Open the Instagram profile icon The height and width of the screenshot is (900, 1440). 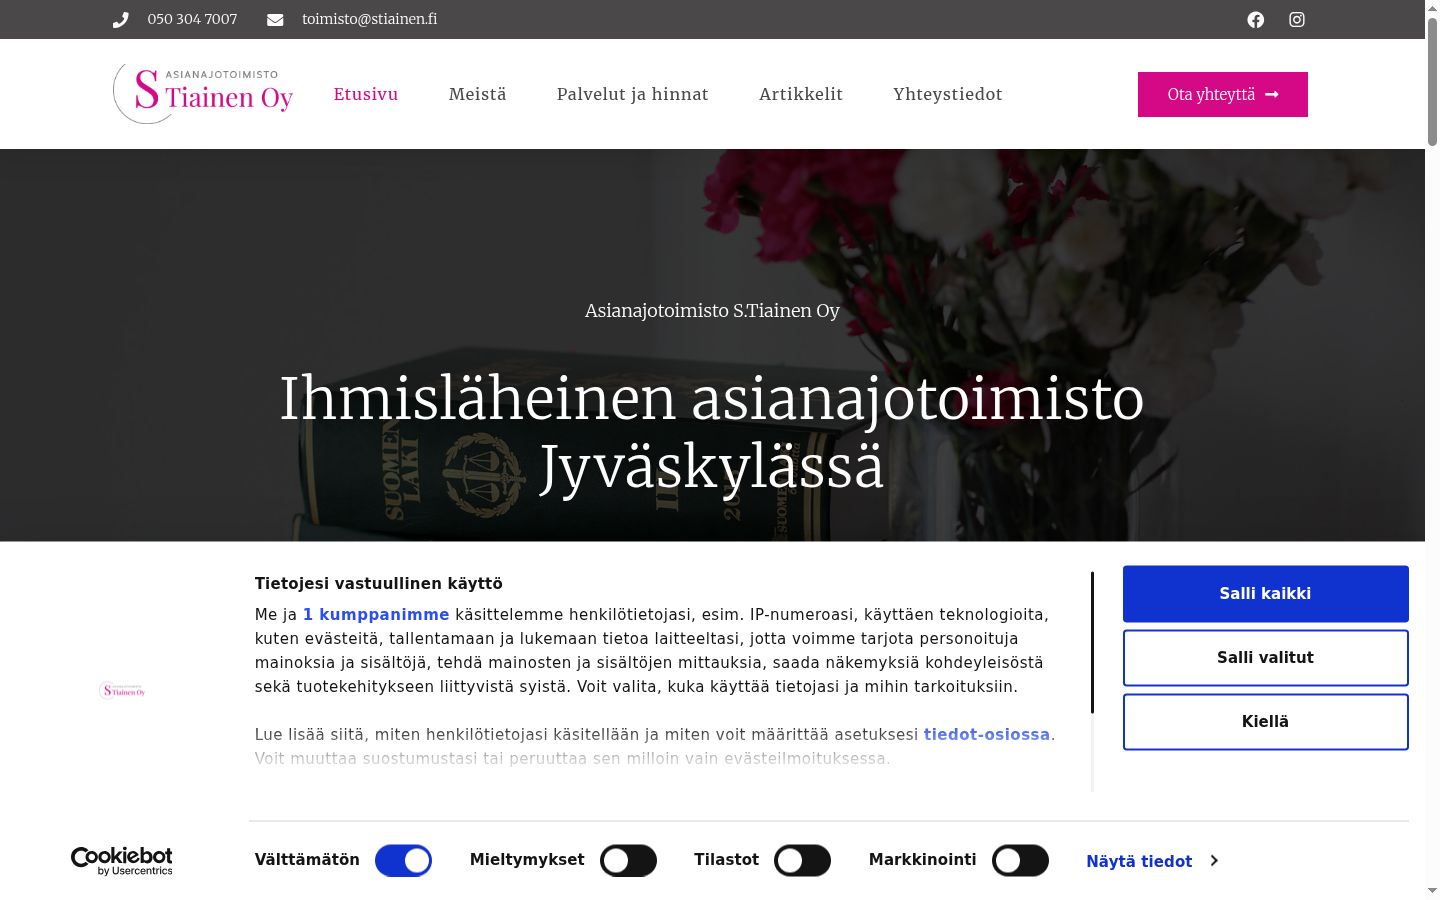1297,20
